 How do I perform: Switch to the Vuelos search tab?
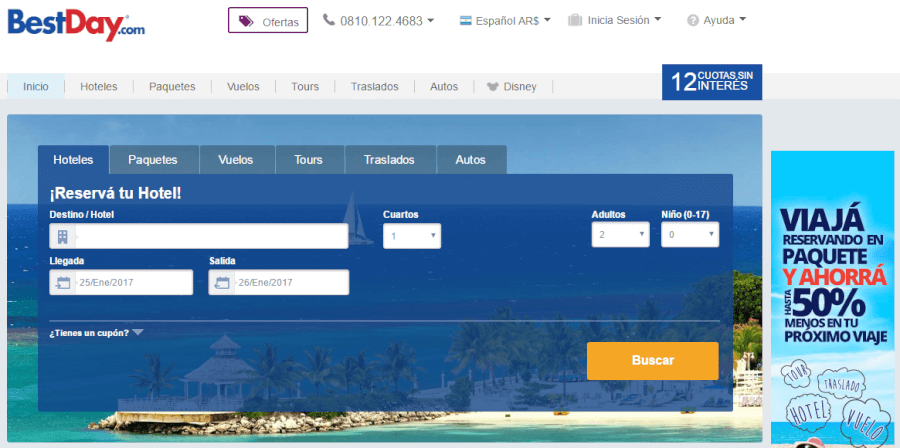(x=235, y=160)
